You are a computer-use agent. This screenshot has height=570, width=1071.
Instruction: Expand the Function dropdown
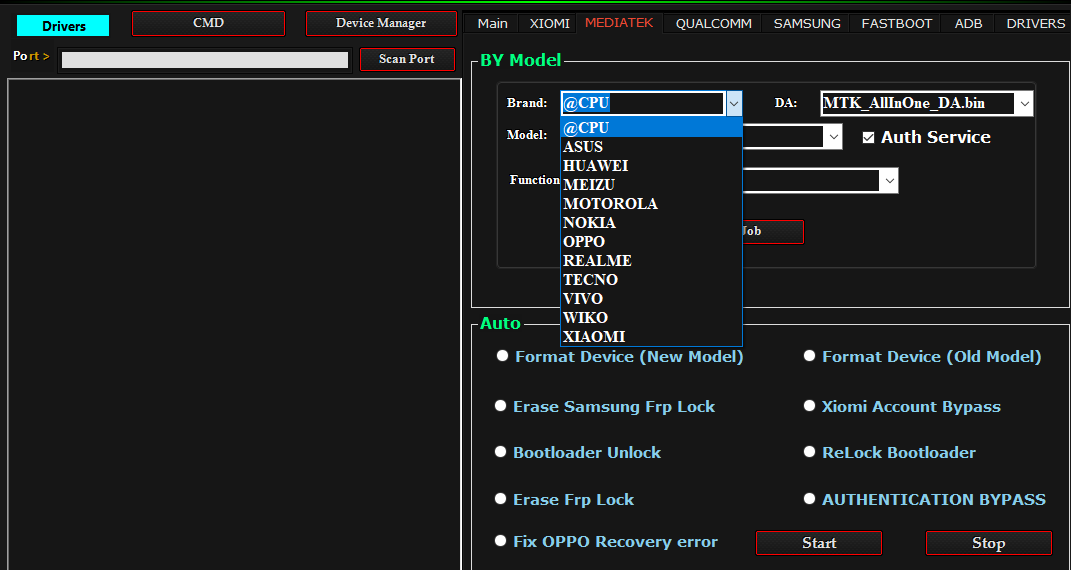(x=888, y=180)
